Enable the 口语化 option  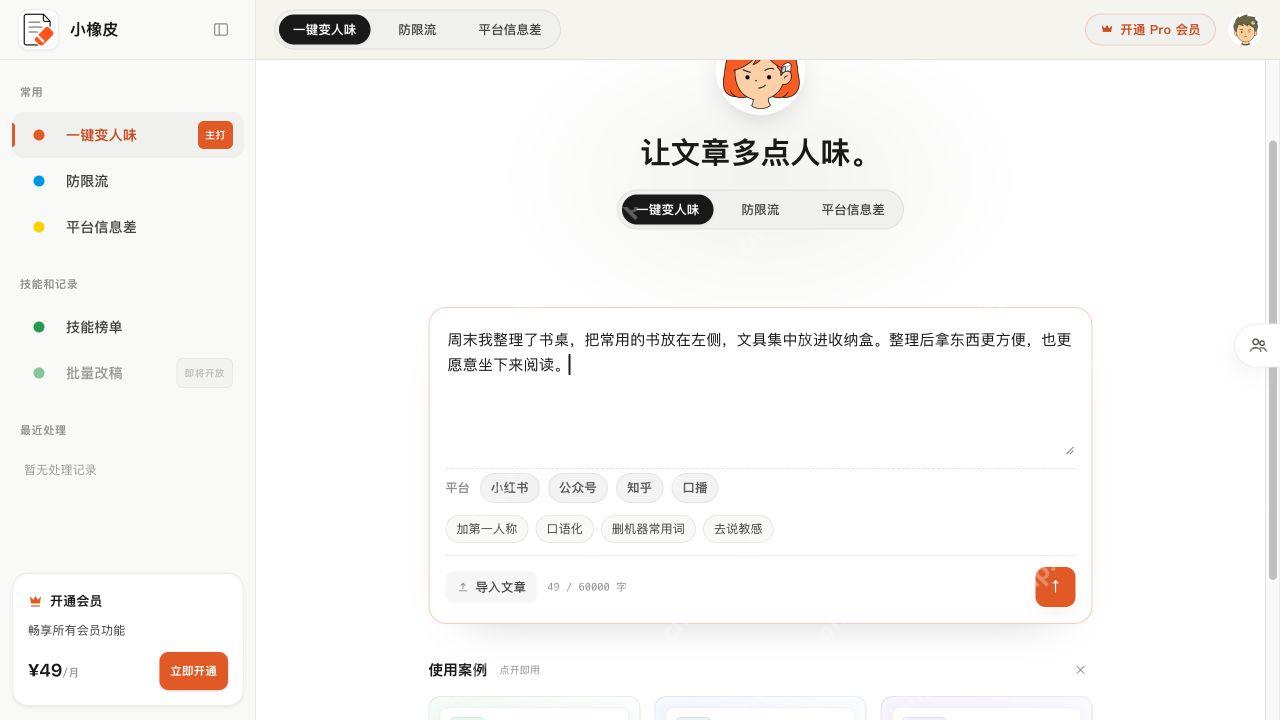(x=565, y=529)
